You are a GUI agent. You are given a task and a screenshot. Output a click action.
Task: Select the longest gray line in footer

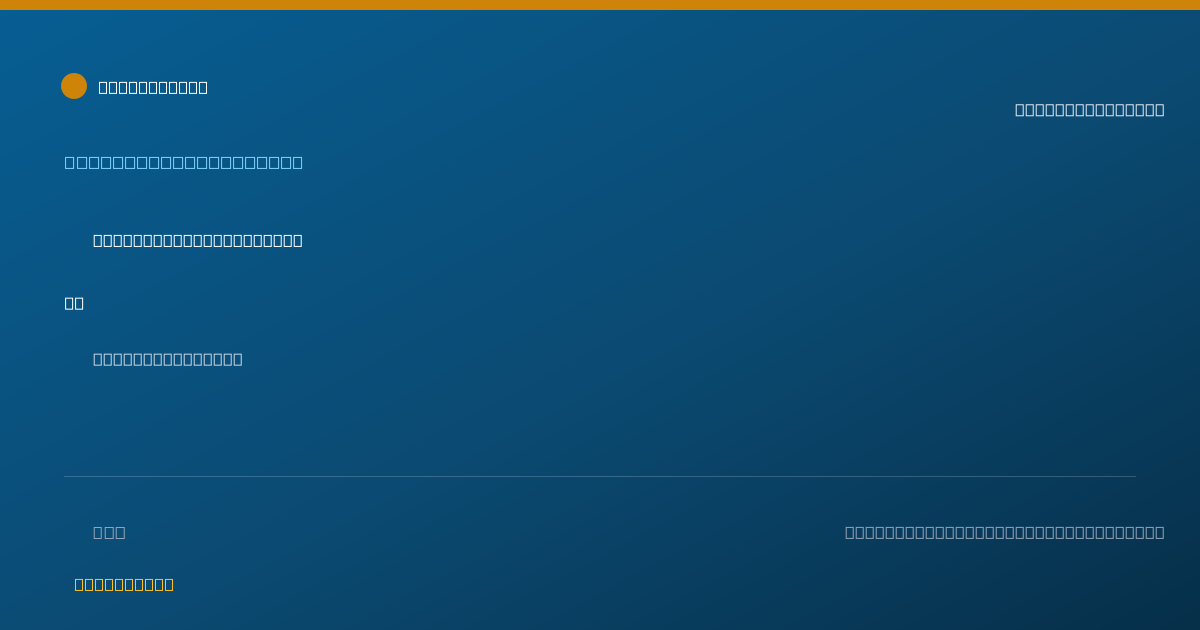tap(1004, 532)
